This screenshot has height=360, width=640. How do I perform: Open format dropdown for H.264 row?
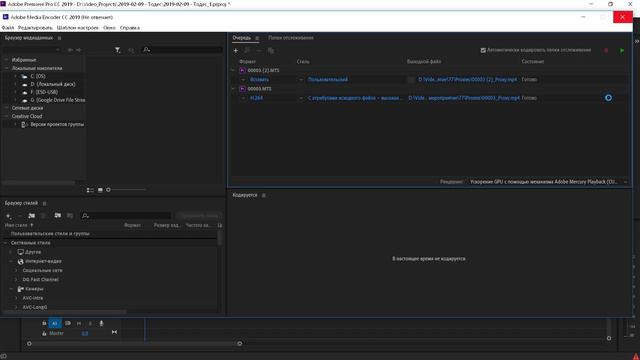point(244,98)
